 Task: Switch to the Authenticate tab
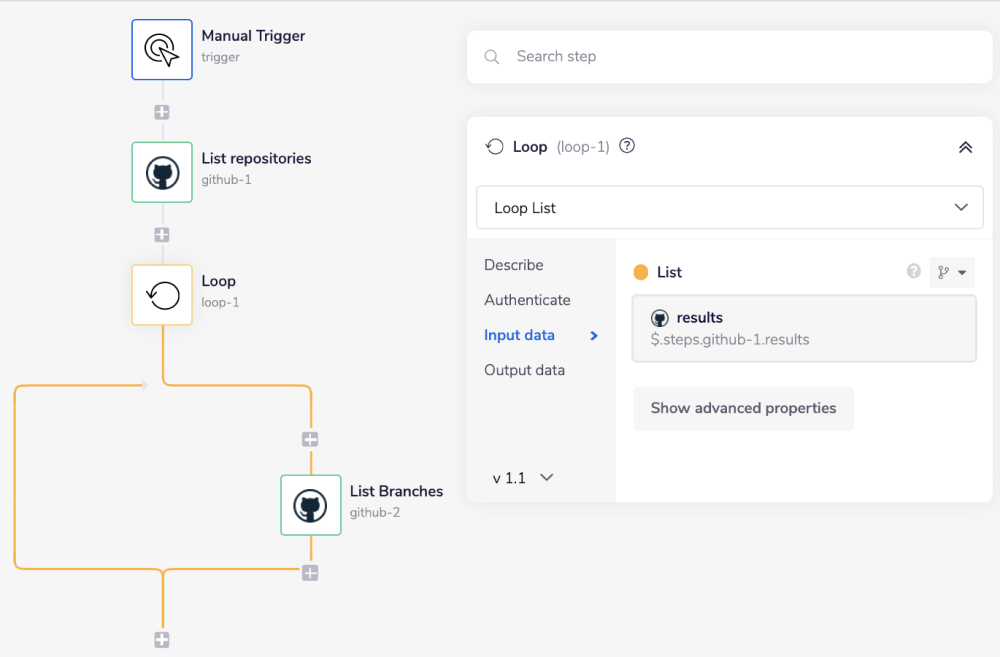click(527, 299)
